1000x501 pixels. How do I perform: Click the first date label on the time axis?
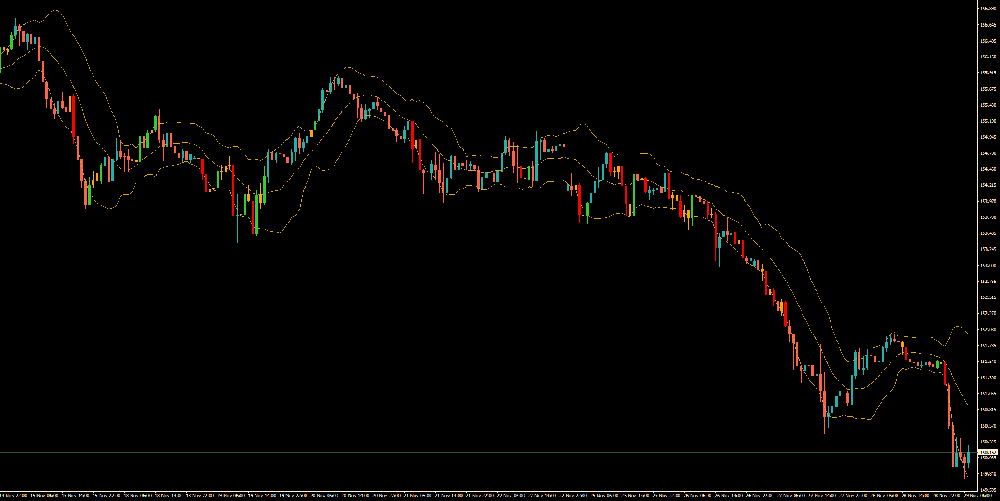coord(12,494)
